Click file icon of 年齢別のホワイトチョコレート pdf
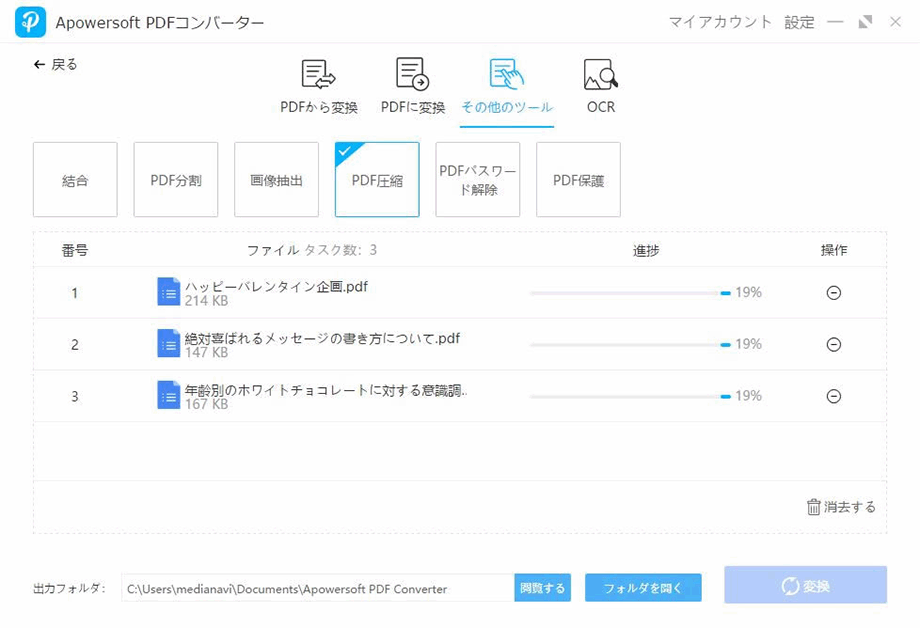 169,396
